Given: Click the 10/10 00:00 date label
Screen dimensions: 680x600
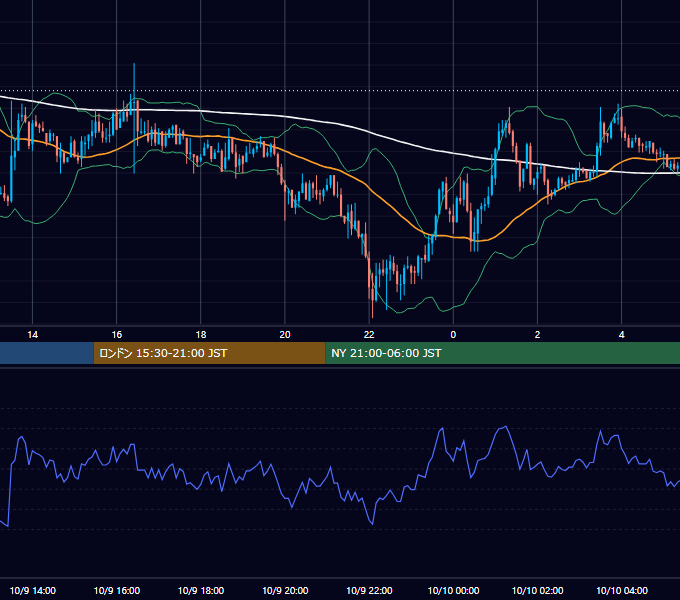Looking at the screenshot, I should pos(453,590).
